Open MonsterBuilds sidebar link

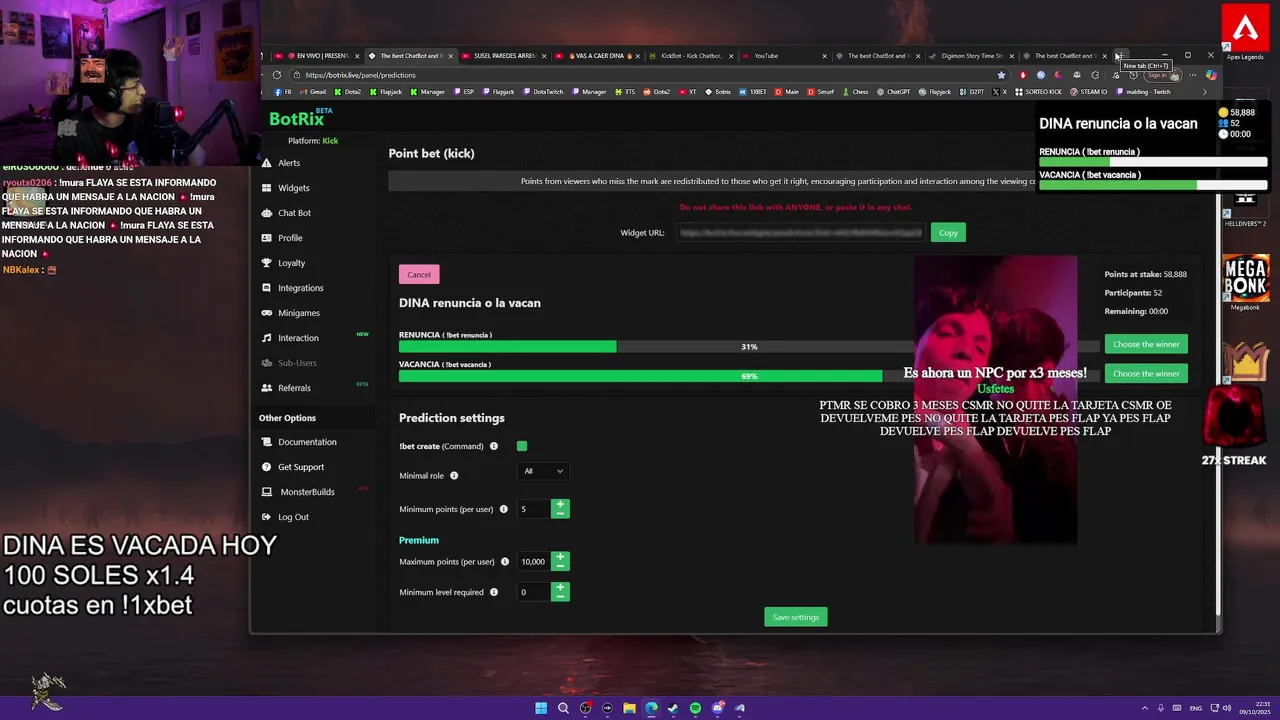pos(298,492)
